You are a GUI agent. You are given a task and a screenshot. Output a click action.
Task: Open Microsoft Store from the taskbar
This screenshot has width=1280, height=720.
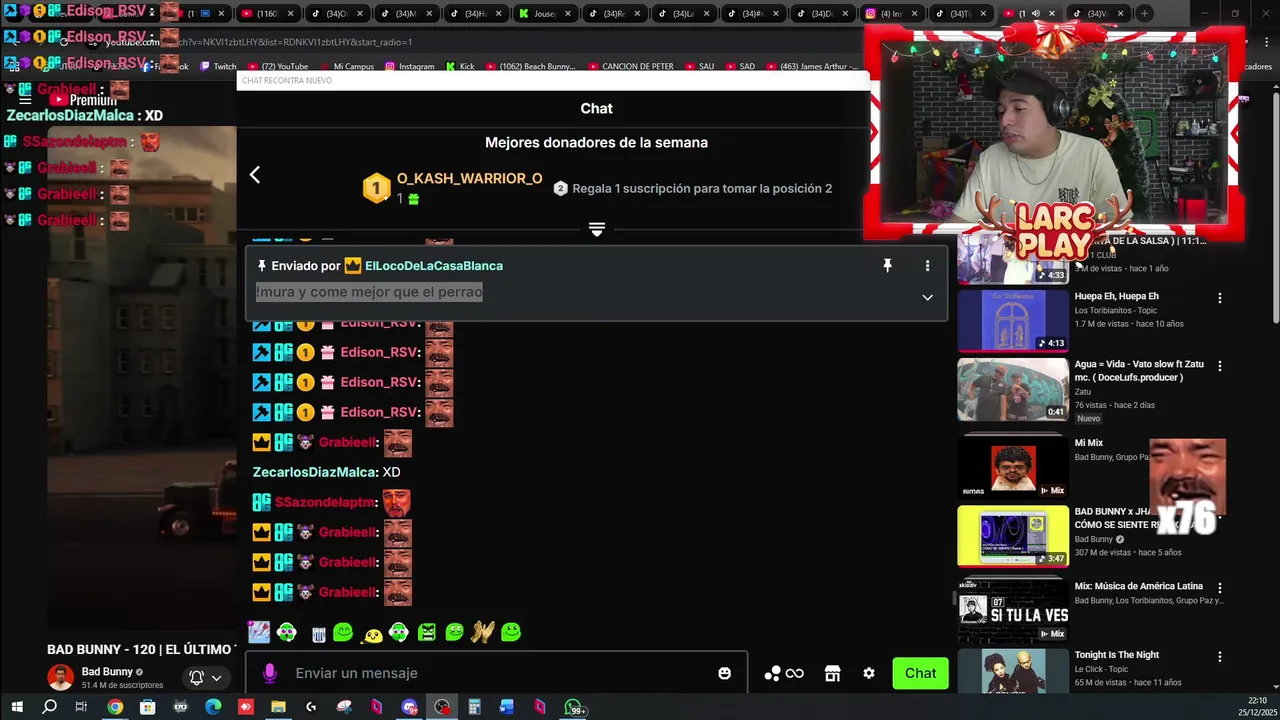coord(147,707)
